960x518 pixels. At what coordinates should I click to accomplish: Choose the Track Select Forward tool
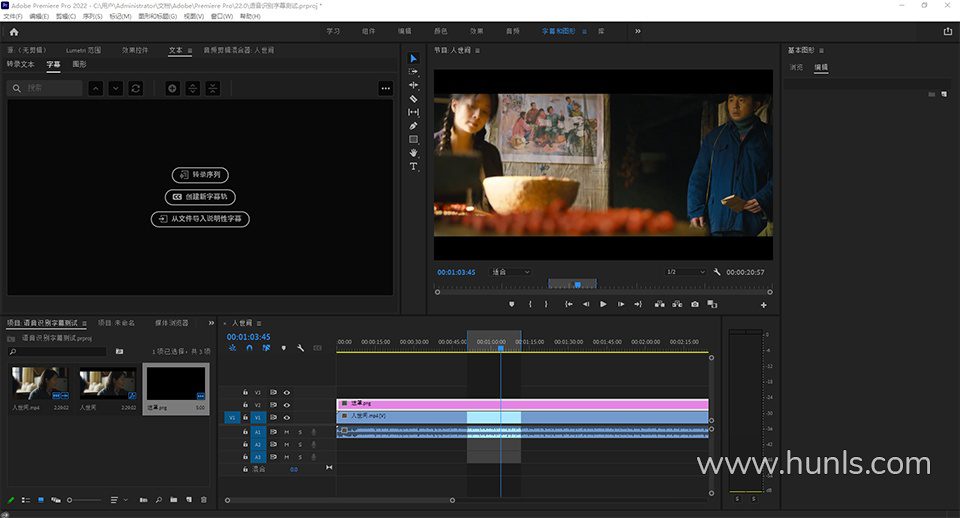click(x=413, y=72)
